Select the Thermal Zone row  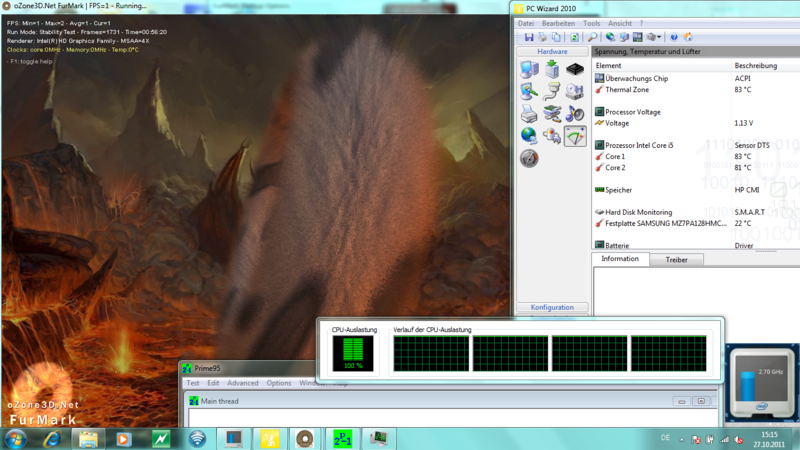[x=696, y=90]
